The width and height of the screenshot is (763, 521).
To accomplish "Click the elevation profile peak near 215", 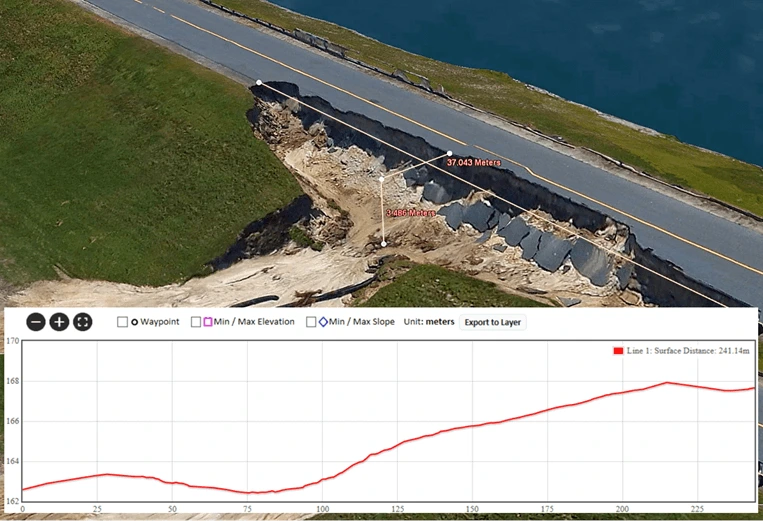I will click(x=666, y=383).
